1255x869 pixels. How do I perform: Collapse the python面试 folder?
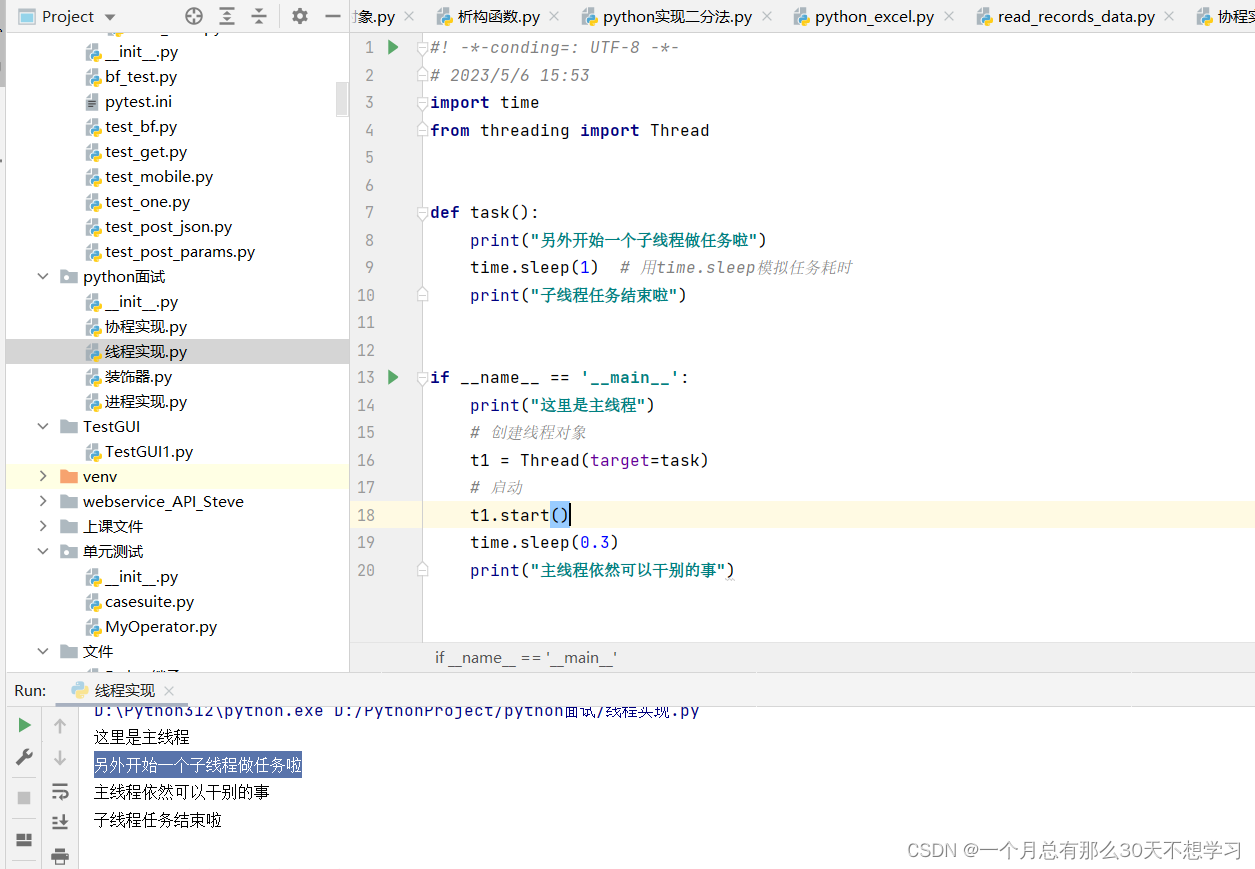point(43,276)
